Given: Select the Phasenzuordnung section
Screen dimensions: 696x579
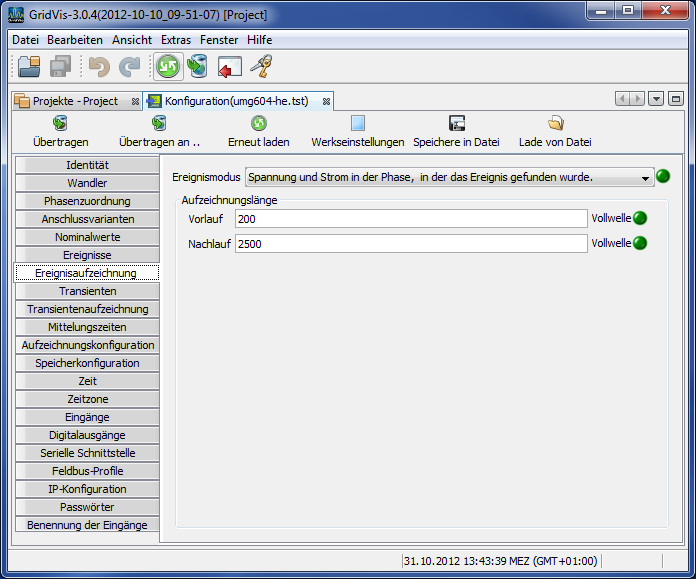Looking at the screenshot, I should tap(87, 201).
